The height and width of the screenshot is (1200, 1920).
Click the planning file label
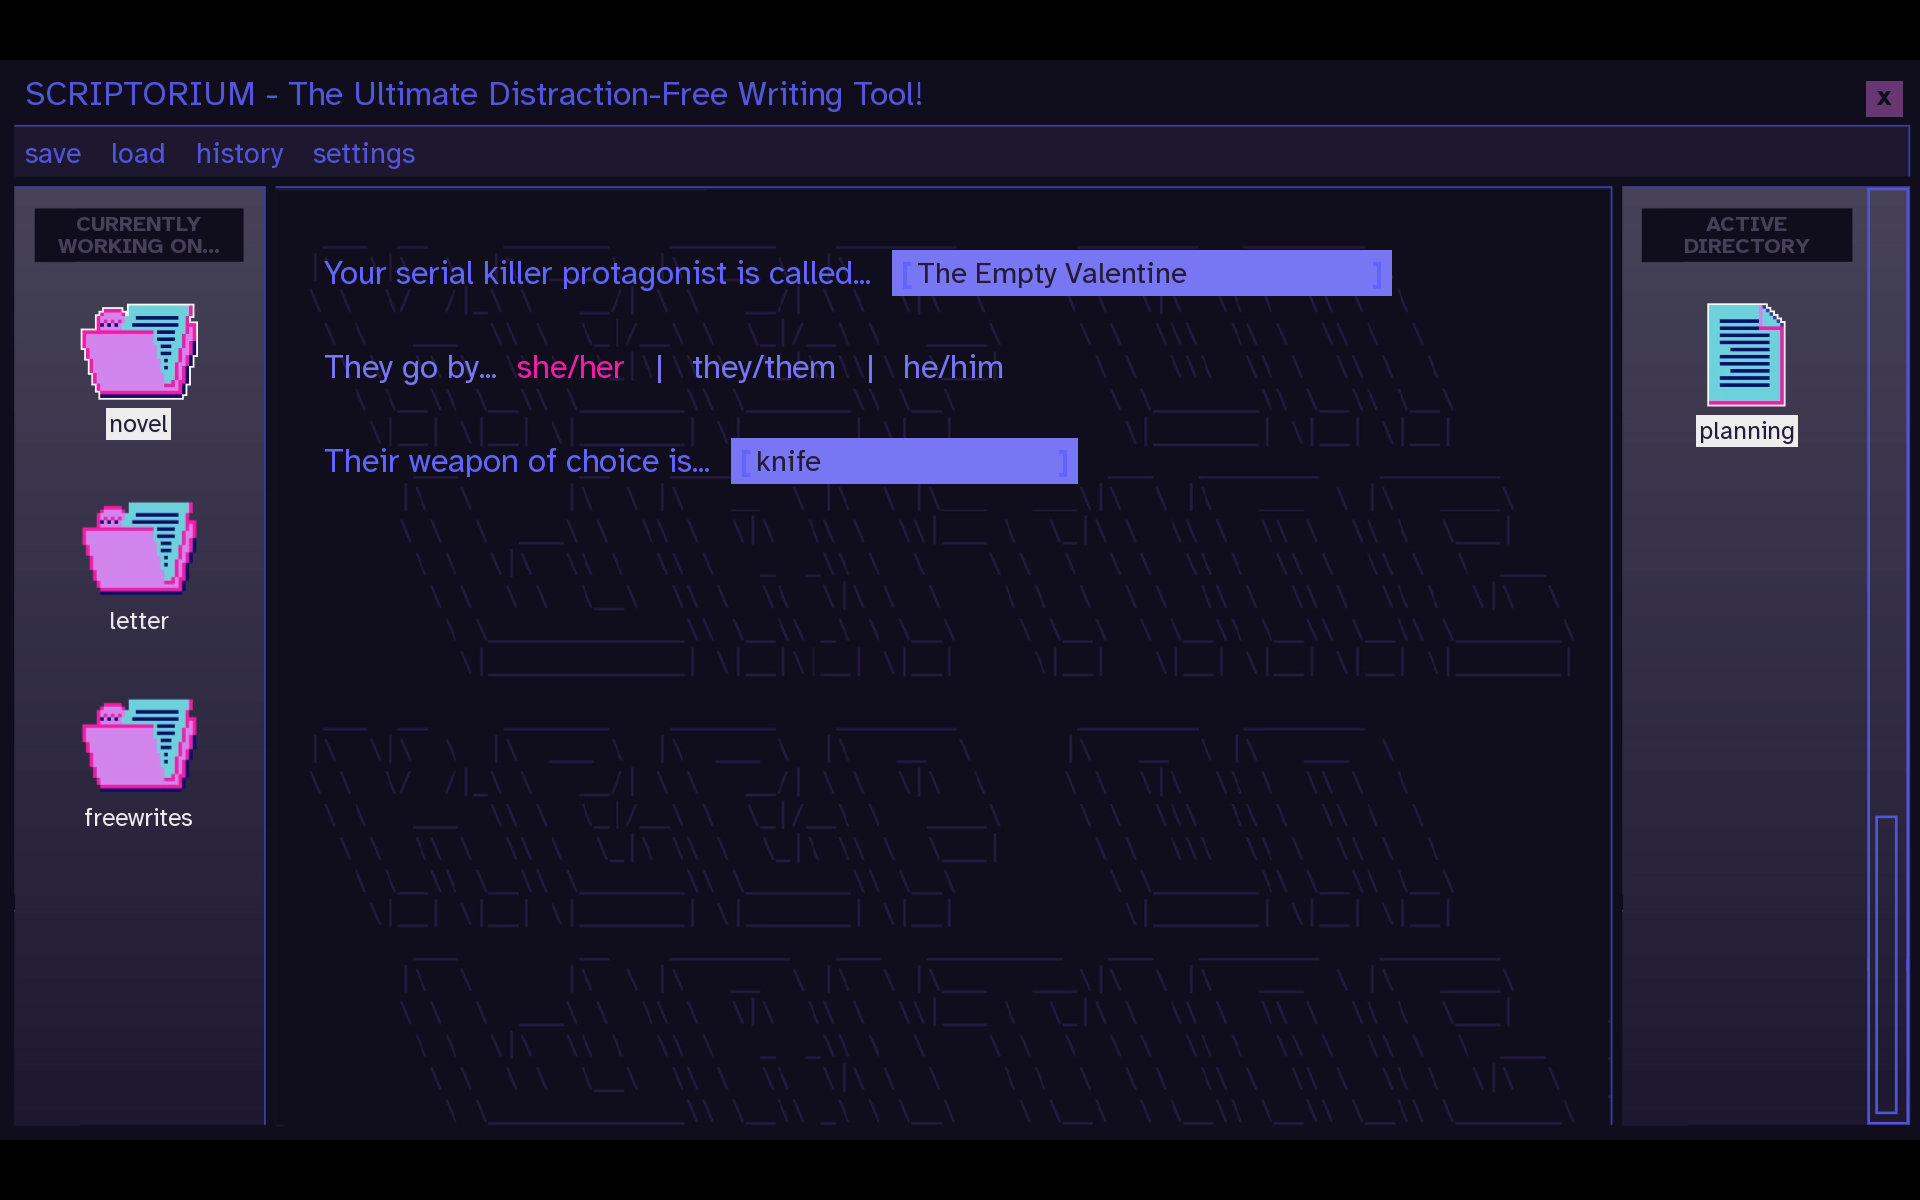[x=1746, y=431]
